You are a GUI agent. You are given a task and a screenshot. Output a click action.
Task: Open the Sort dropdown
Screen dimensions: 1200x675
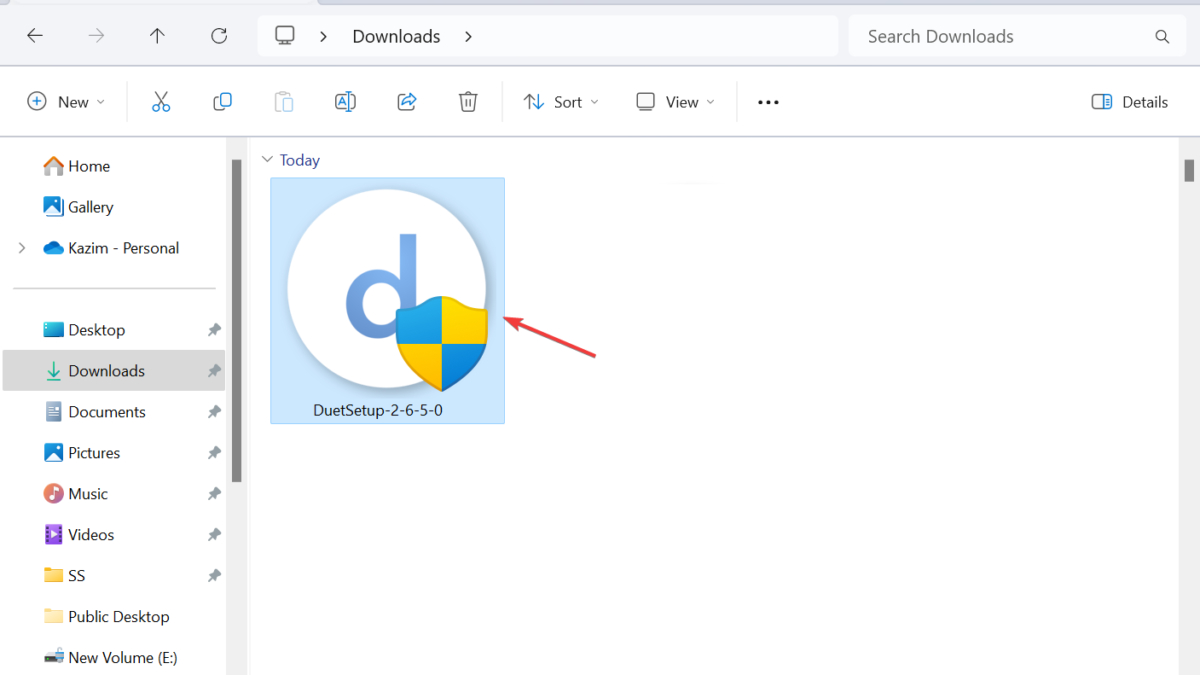560,101
